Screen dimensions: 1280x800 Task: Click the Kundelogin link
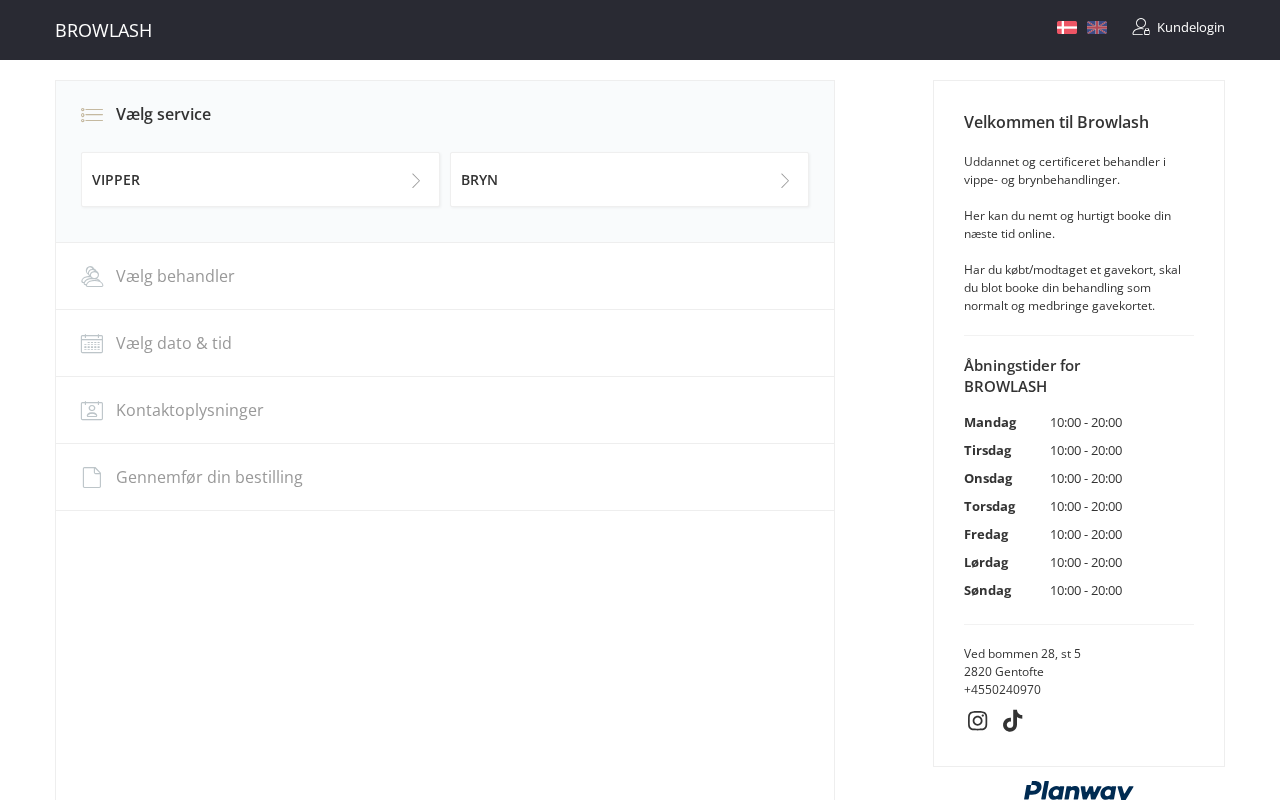click(x=1190, y=27)
